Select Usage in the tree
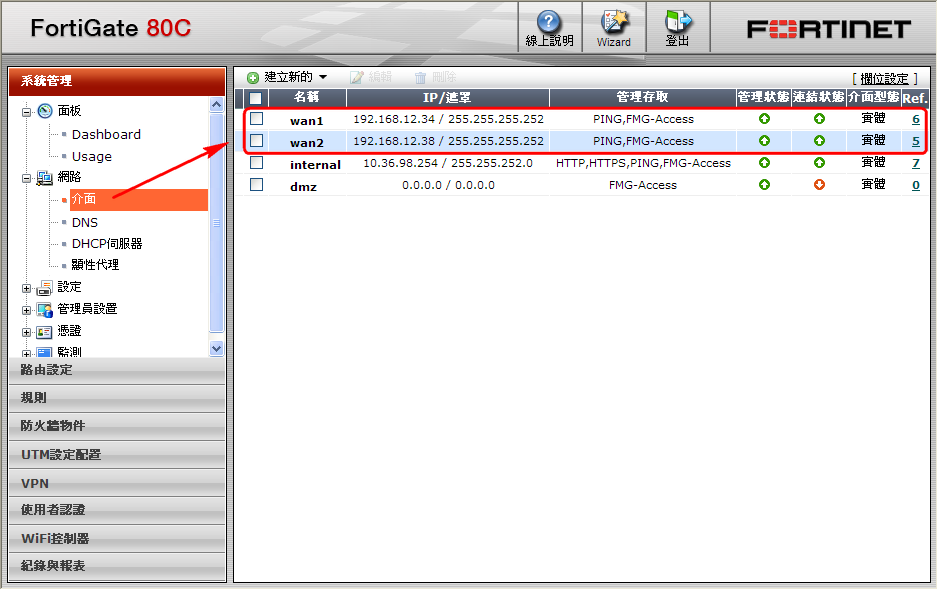Viewport: 938px width, 590px height. (92, 157)
